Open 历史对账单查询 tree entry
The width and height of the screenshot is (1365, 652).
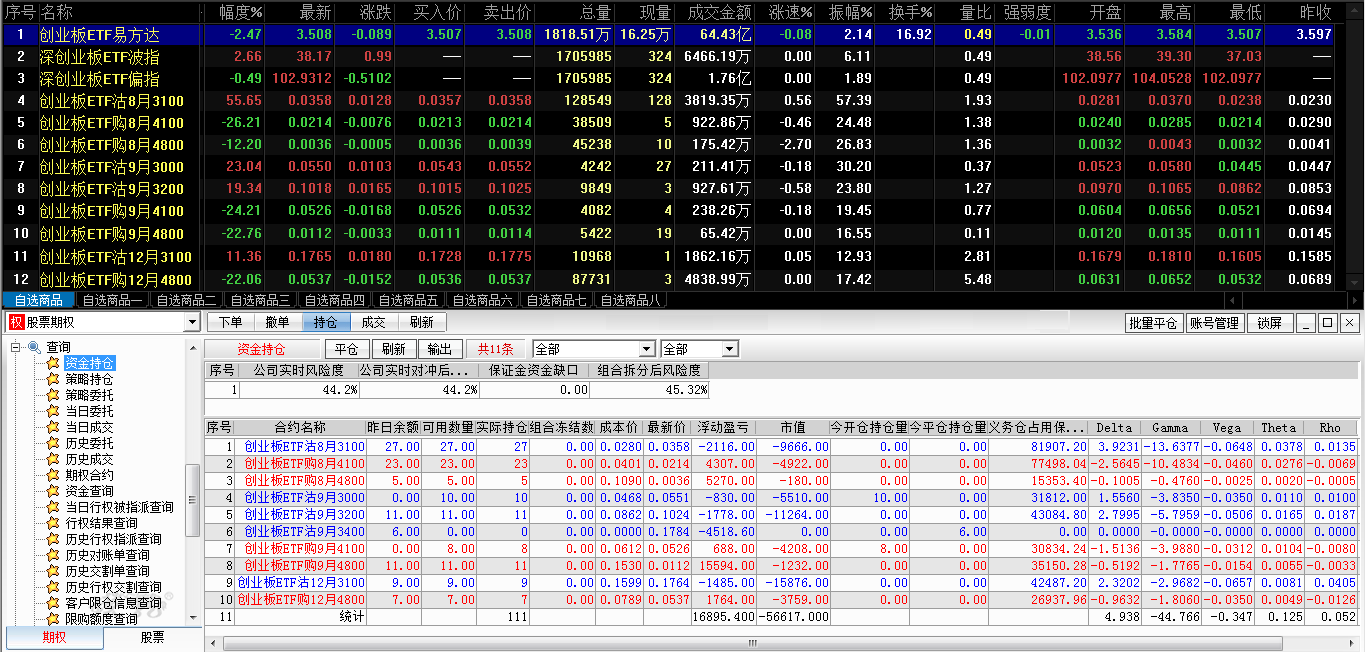107,555
